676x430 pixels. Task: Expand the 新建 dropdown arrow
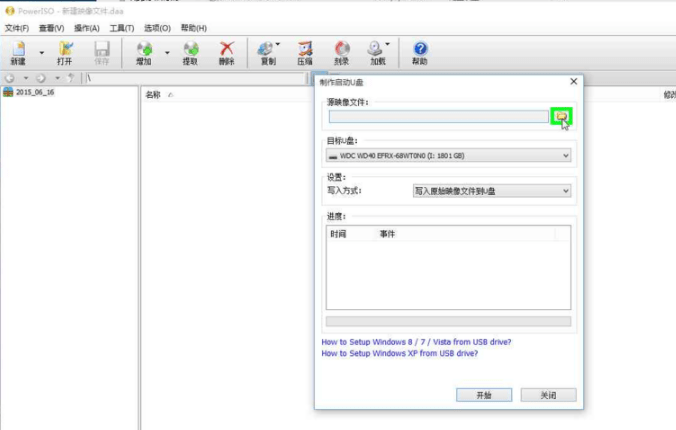(x=42, y=53)
